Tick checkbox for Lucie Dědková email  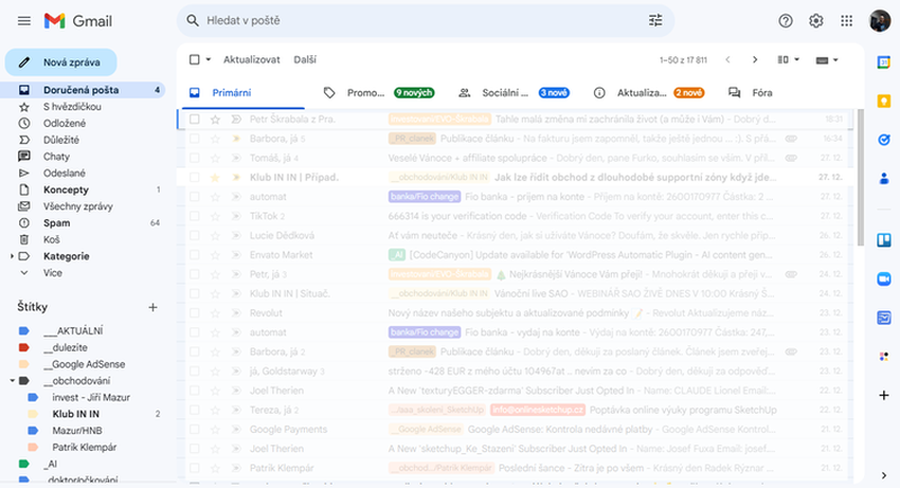tap(195, 235)
